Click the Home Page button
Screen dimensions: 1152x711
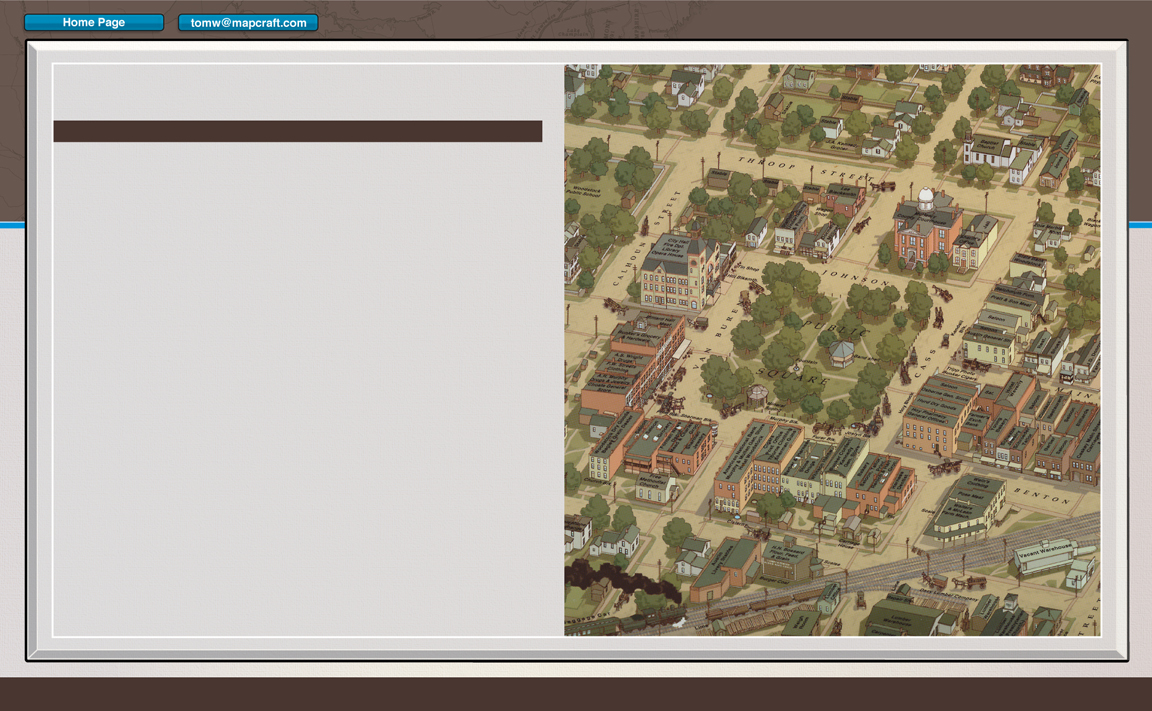pyautogui.click(x=94, y=23)
